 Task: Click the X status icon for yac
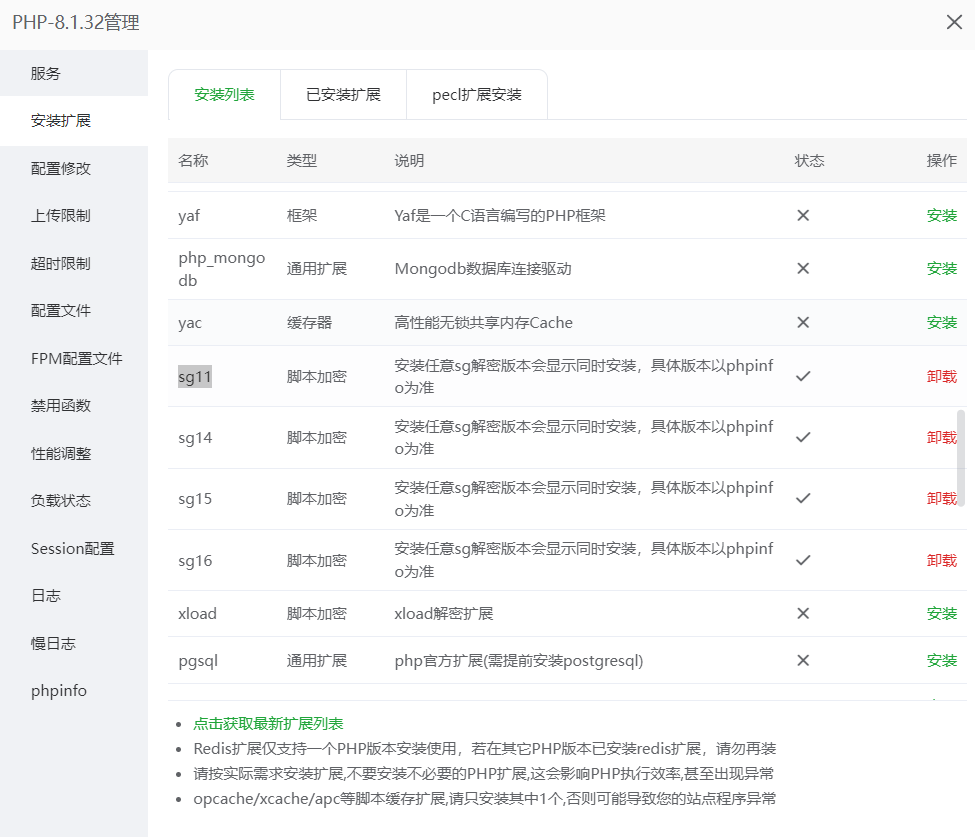[x=802, y=322]
